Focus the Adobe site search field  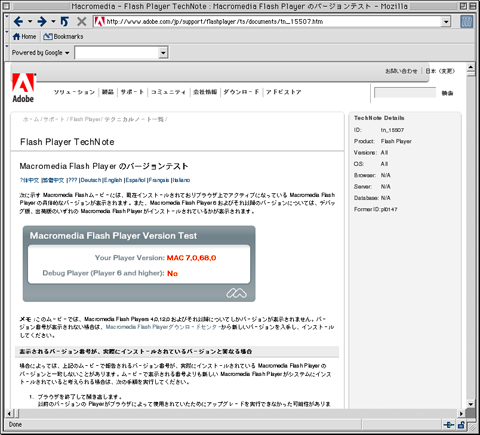pyautogui.click(x=405, y=93)
